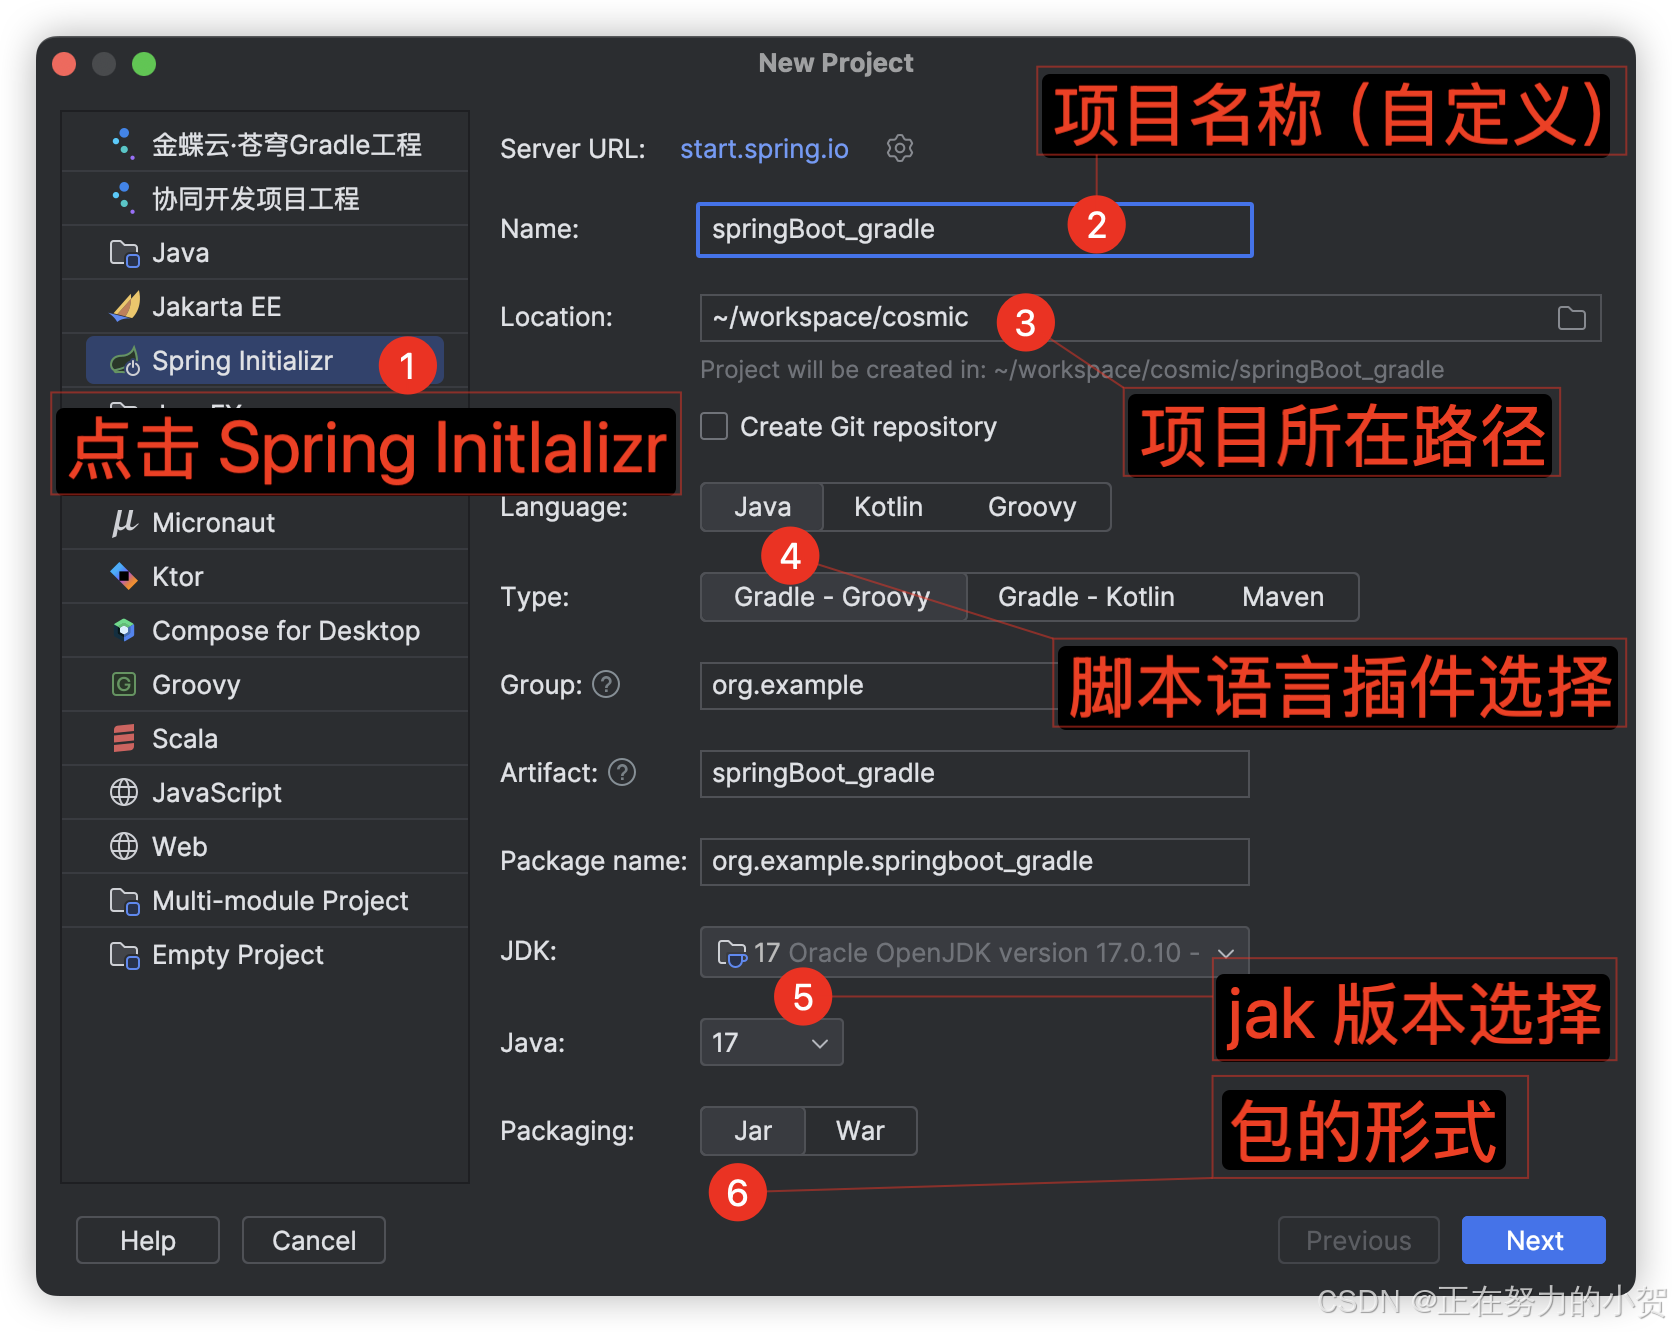Screen dimensions: 1672x1332
Task: Open the start.spring.io link
Action: tap(764, 148)
